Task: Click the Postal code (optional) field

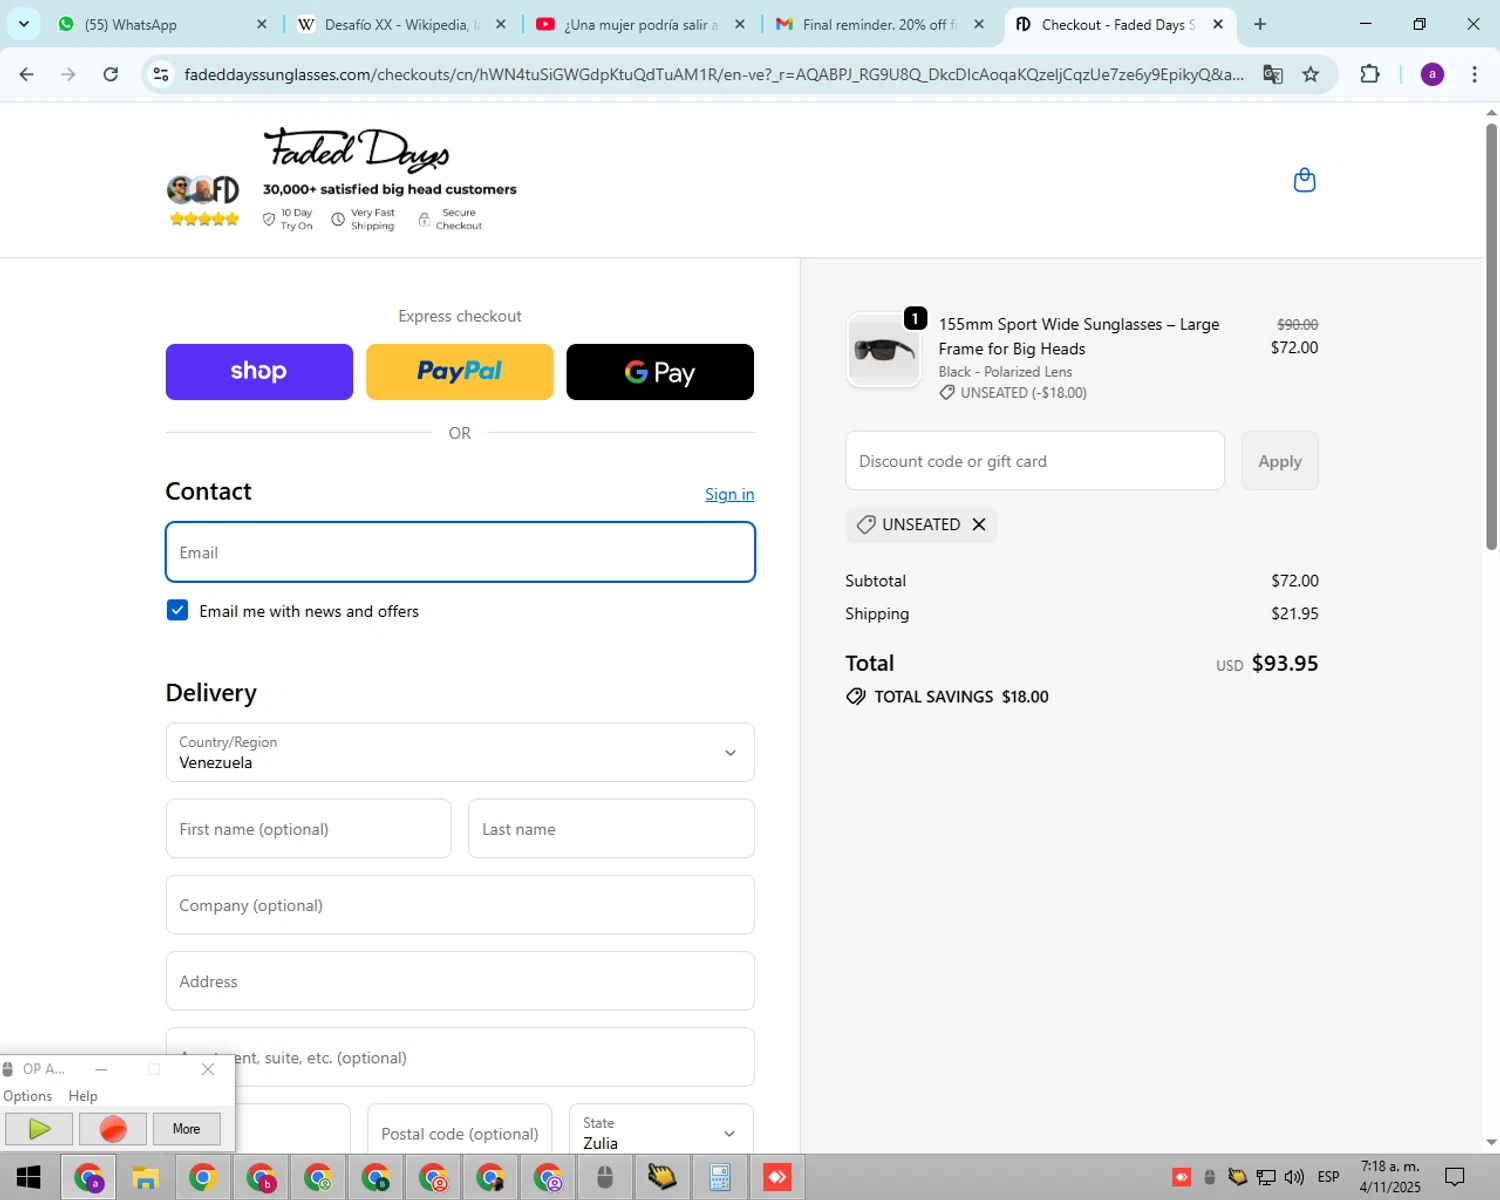Action: (x=460, y=1132)
